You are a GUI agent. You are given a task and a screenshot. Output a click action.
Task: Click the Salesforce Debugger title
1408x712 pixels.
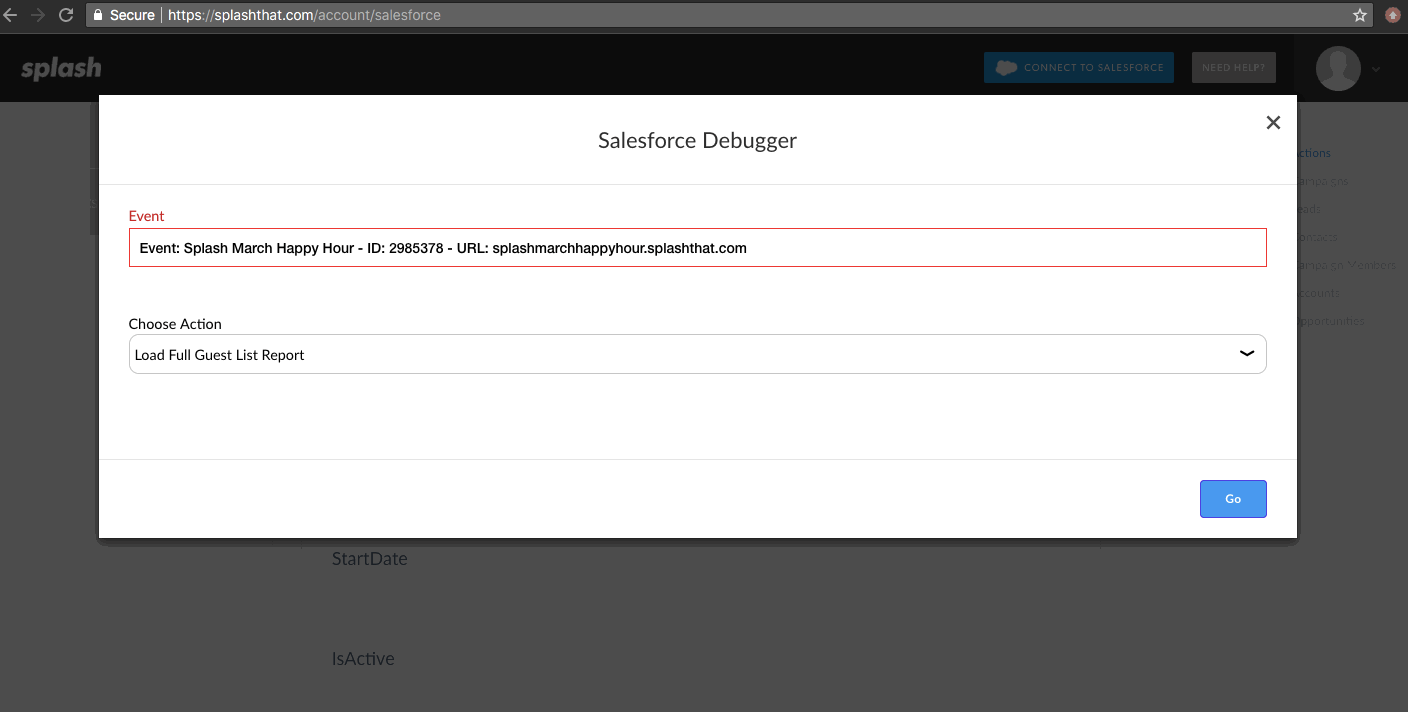point(697,140)
